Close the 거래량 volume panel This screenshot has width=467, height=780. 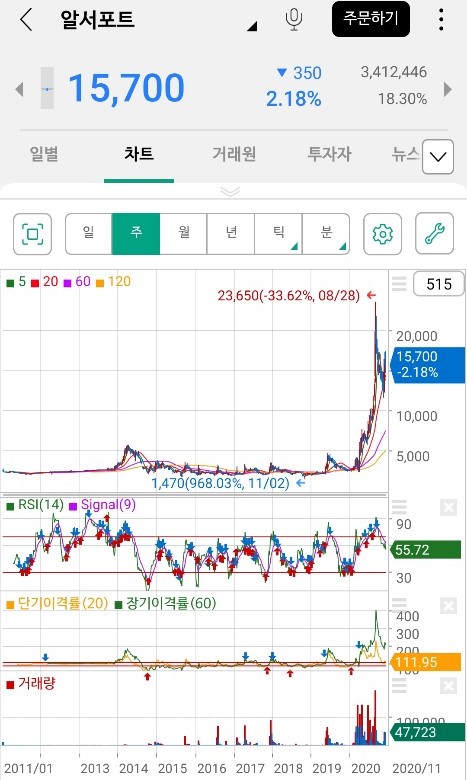(x=448, y=686)
